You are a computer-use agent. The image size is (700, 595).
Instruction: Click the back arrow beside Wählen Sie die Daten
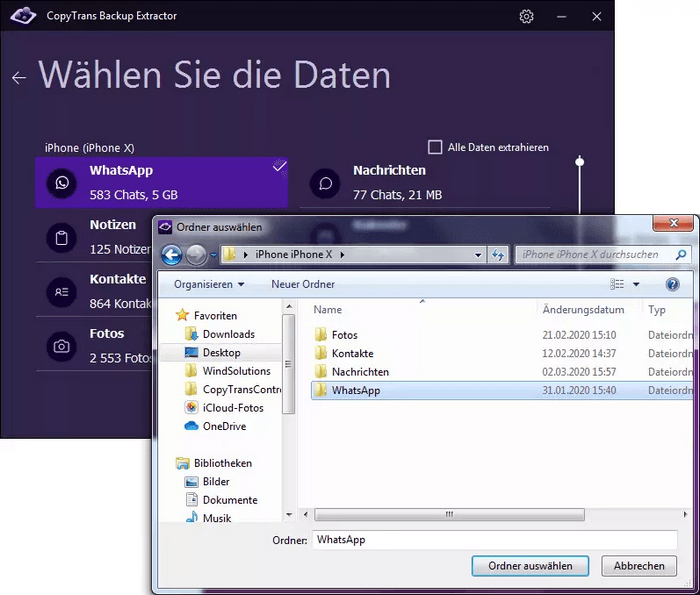click(x=19, y=78)
